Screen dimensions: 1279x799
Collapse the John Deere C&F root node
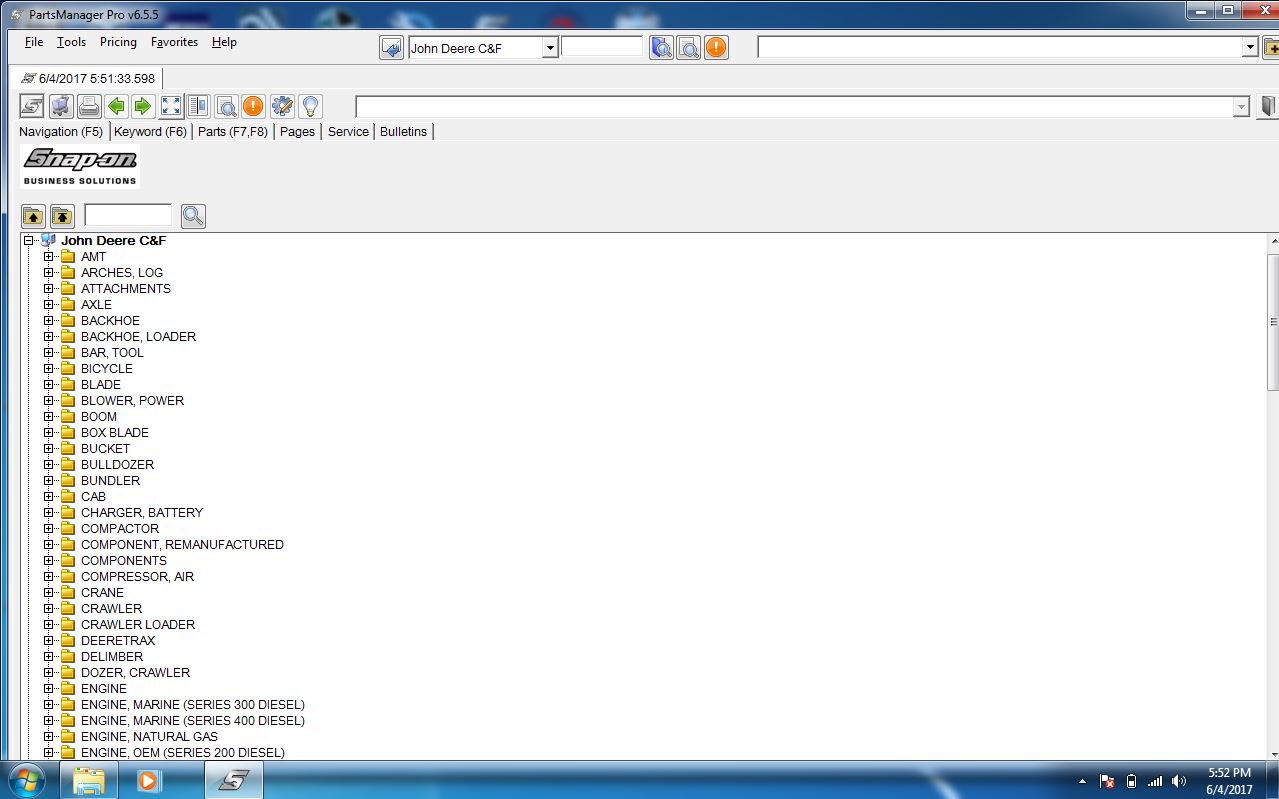[29, 241]
